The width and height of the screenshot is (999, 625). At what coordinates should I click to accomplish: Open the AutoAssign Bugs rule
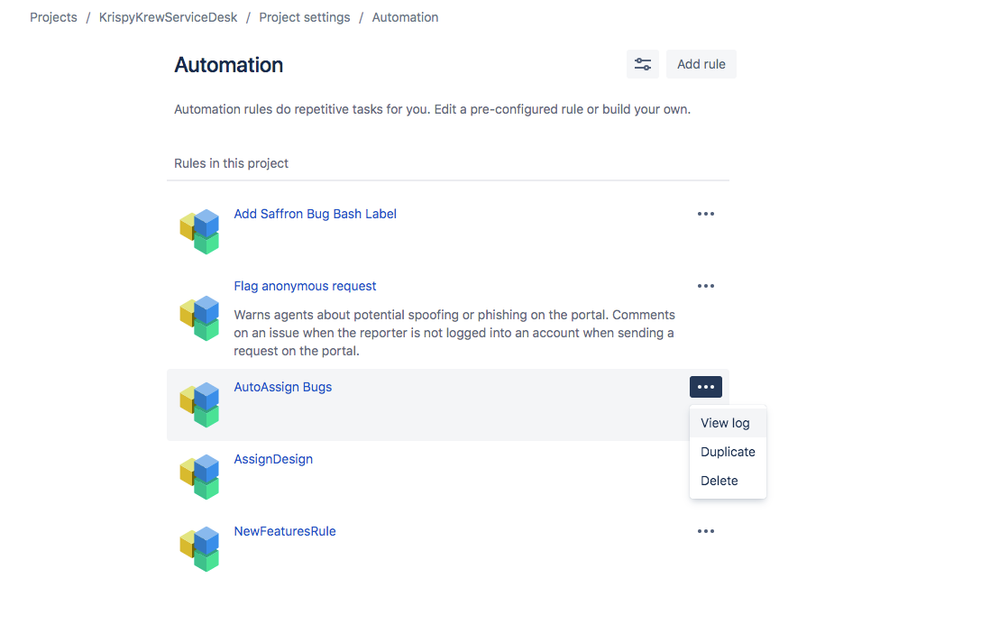pos(282,386)
